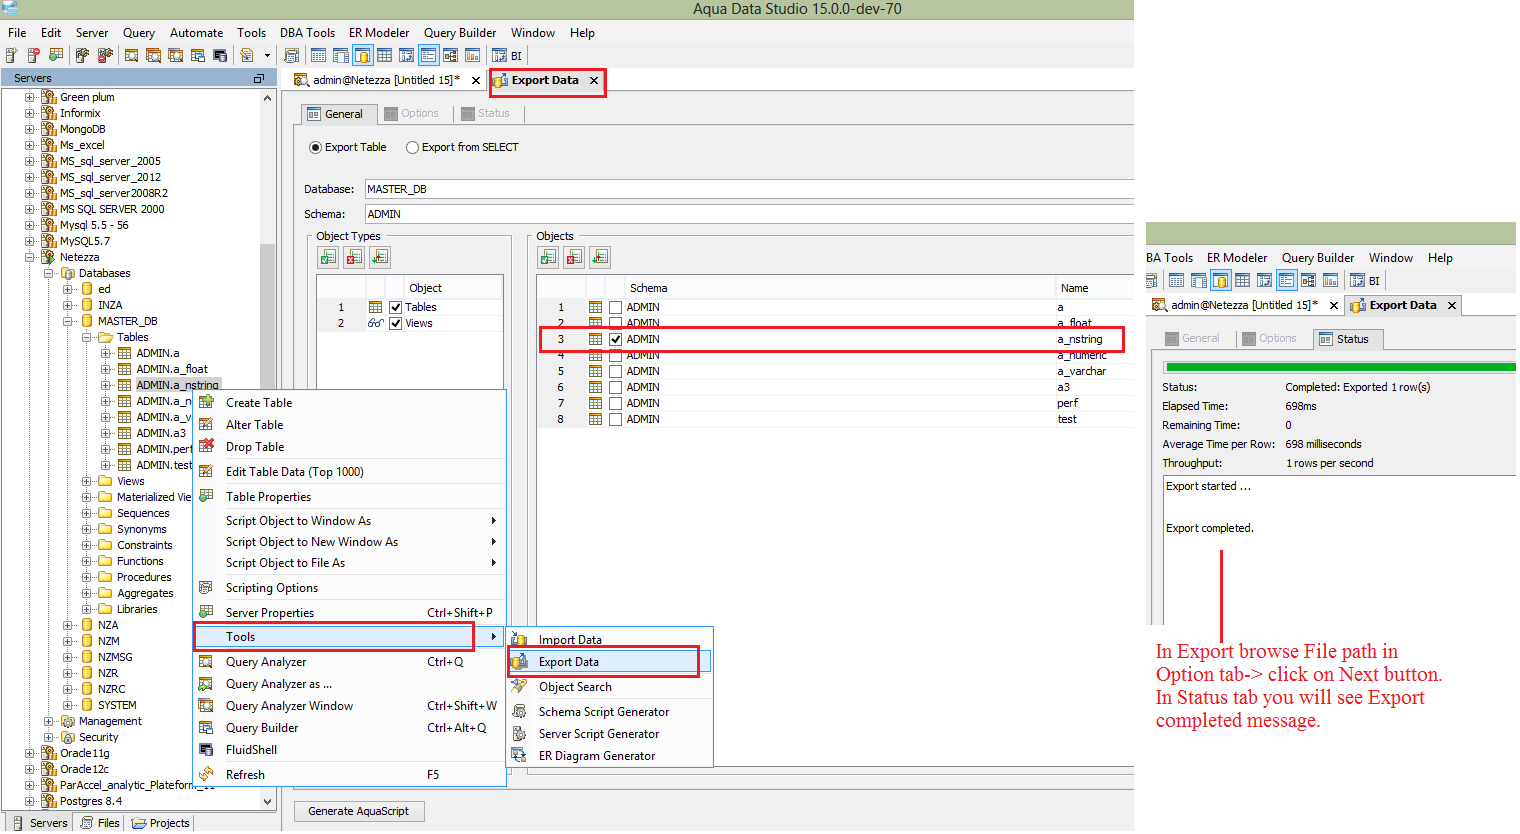1520x834 pixels.
Task: Expand the Sequences folder node
Action: (86, 513)
